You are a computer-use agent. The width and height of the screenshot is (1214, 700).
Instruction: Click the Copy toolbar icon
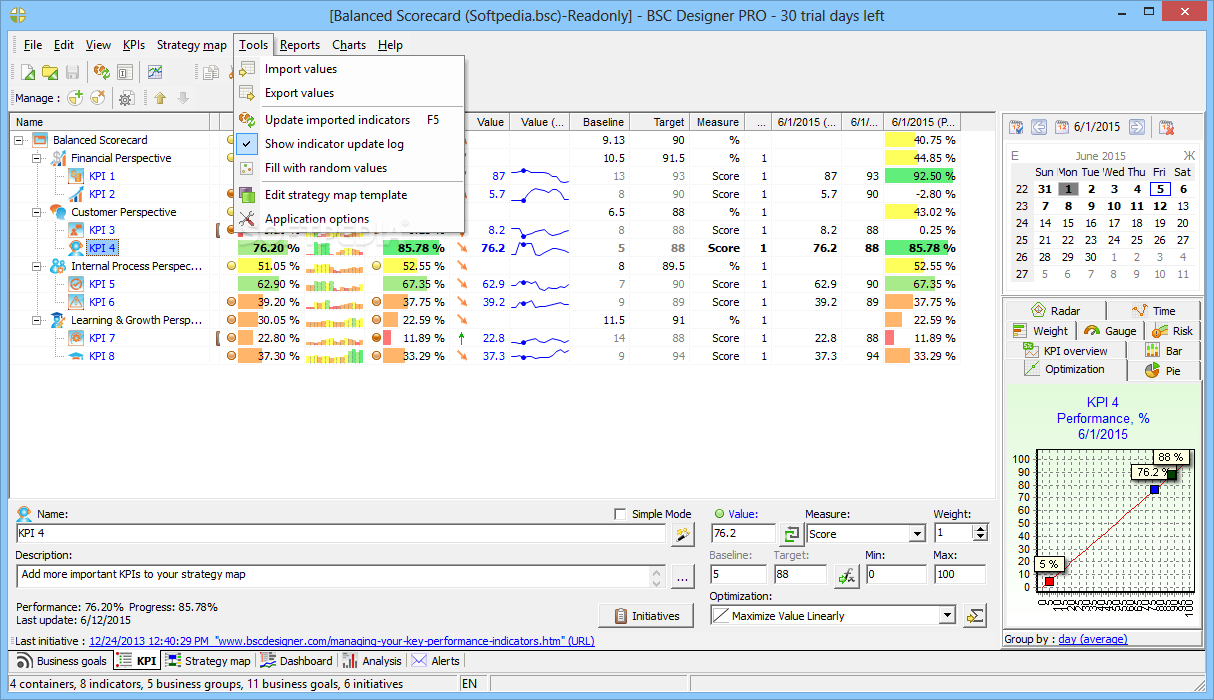pos(211,72)
